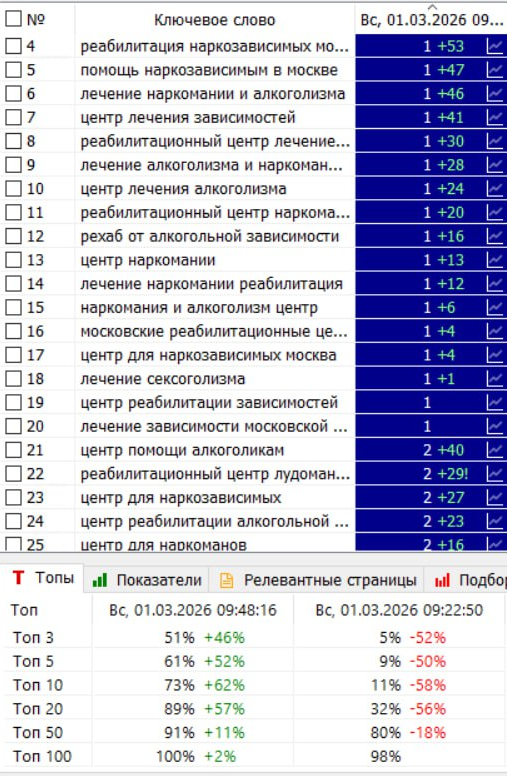Viewport: 507px width, 776px height.
Task: Select the 'Топ 3' row label
Action: pos(33,637)
